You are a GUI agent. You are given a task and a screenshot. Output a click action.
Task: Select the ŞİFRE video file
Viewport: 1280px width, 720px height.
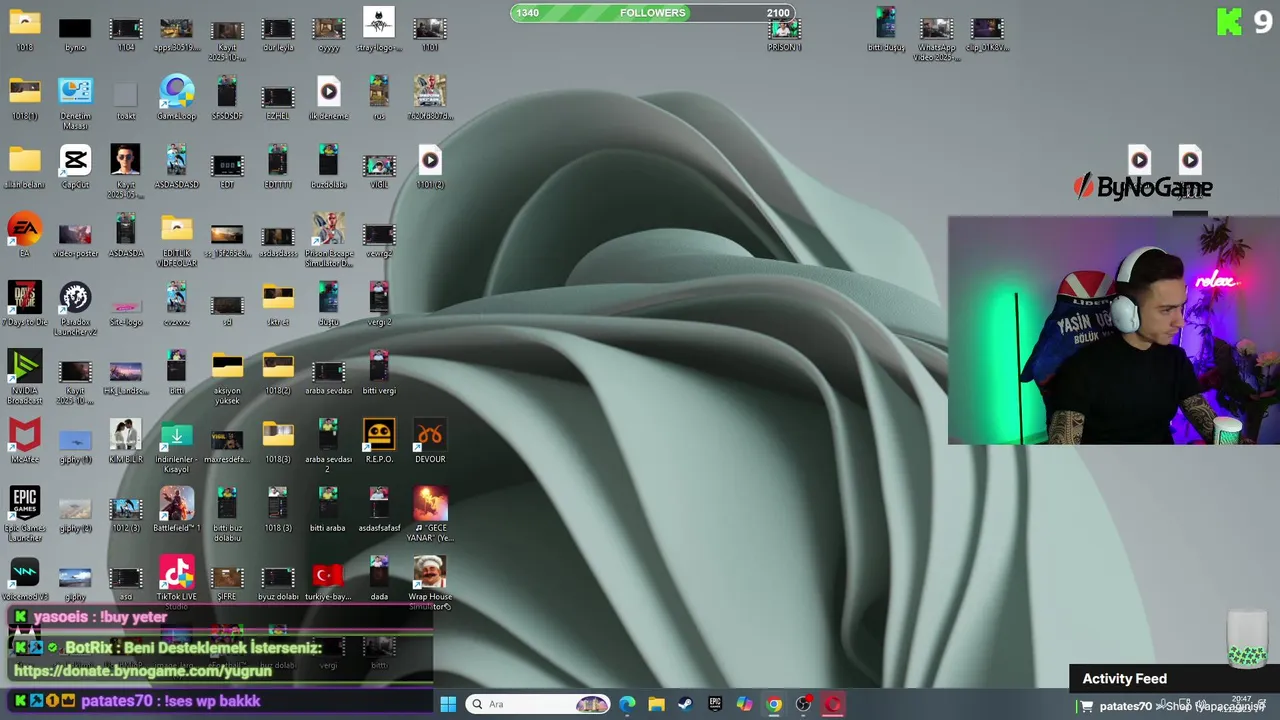click(x=227, y=583)
